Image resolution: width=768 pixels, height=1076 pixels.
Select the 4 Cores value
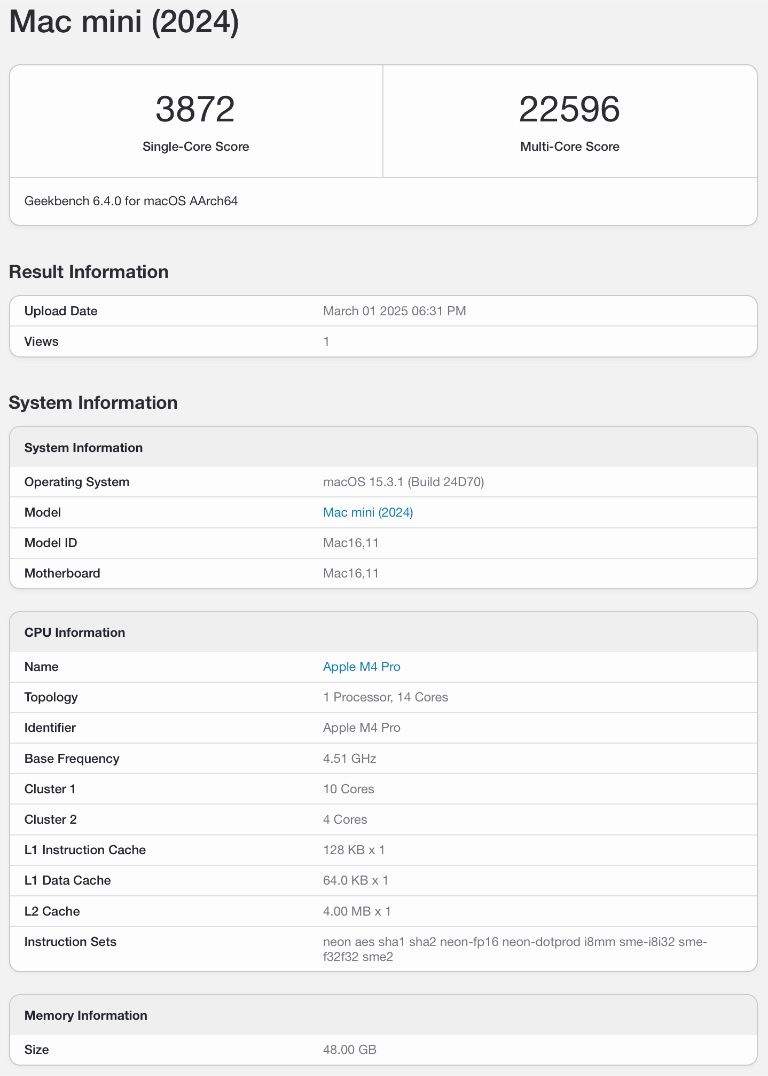[x=345, y=820]
